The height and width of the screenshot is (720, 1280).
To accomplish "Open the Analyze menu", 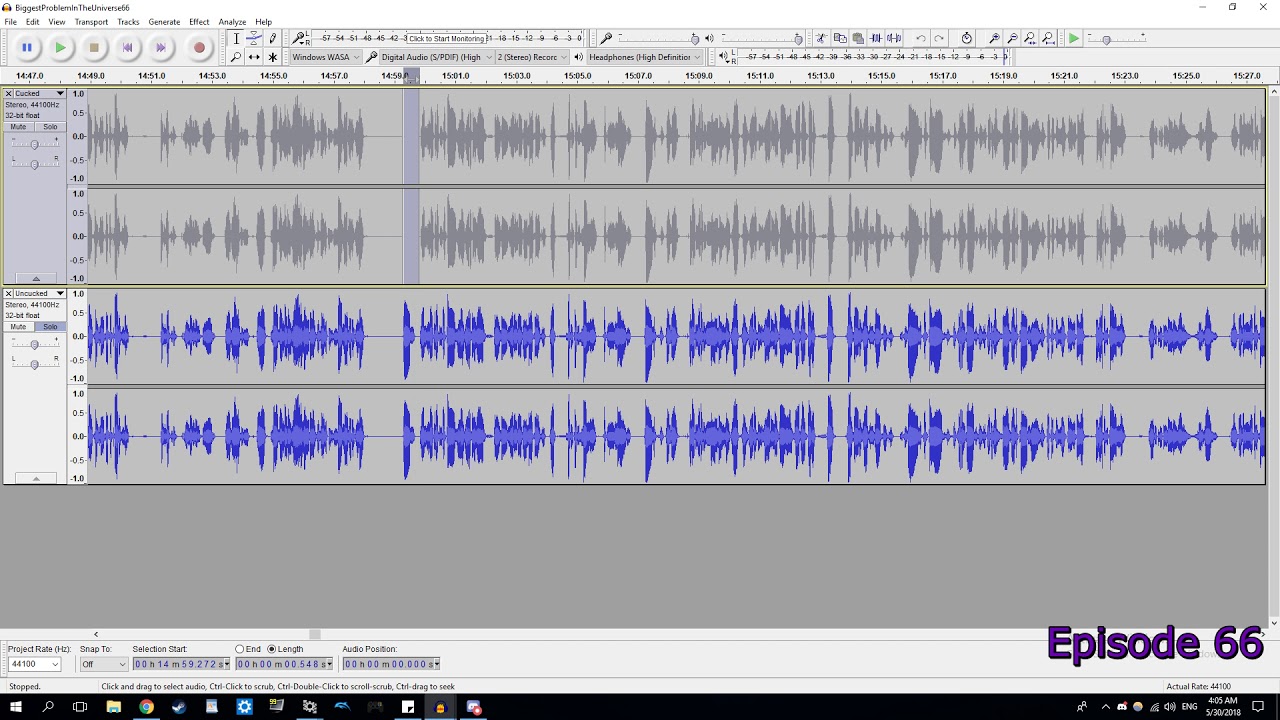I will [x=232, y=22].
